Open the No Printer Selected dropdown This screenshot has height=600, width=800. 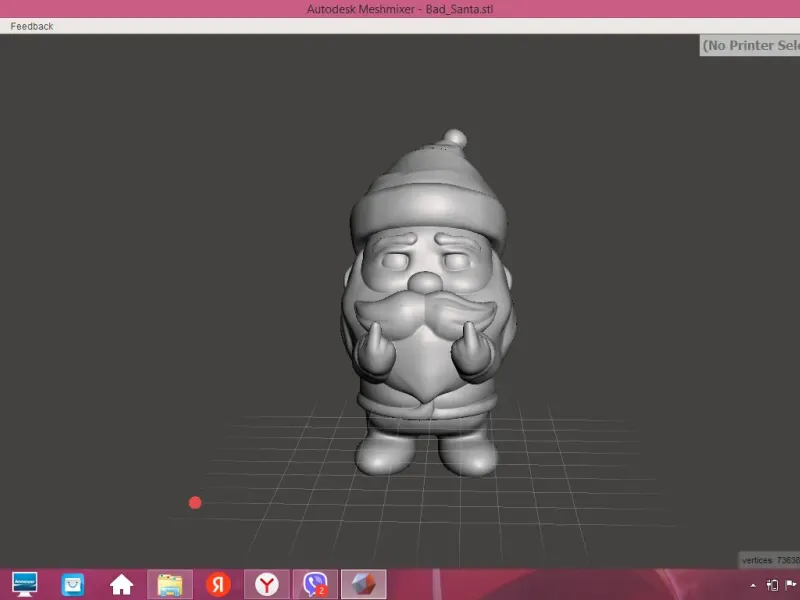click(x=749, y=45)
